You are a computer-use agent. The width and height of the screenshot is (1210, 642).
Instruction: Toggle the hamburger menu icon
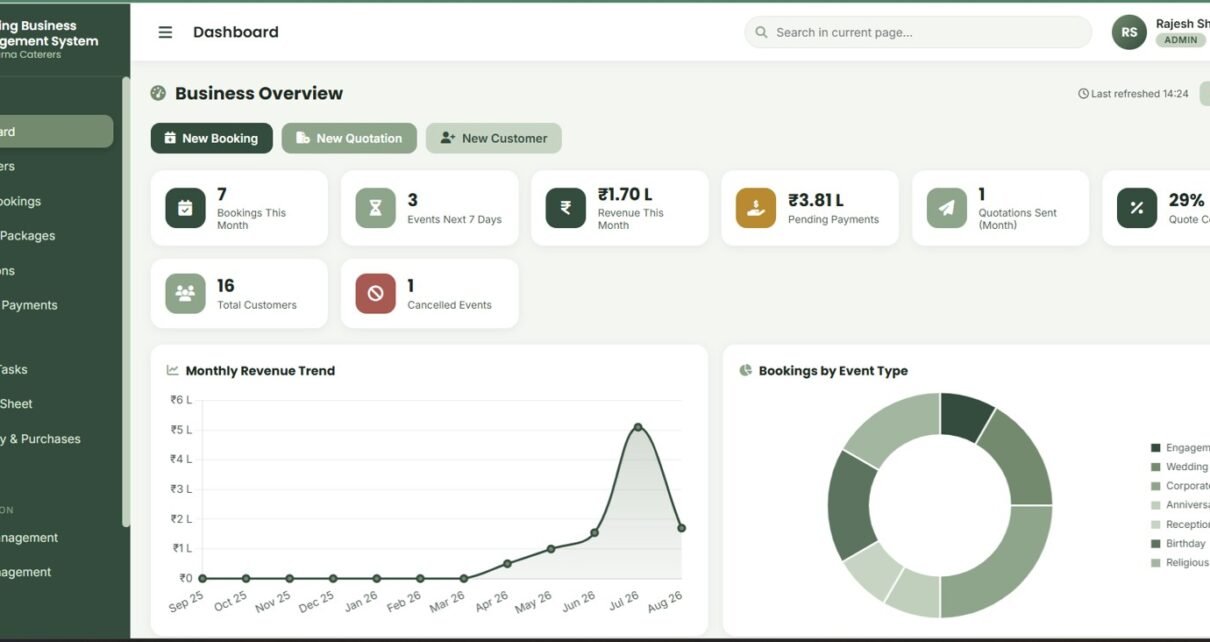[165, 32]
